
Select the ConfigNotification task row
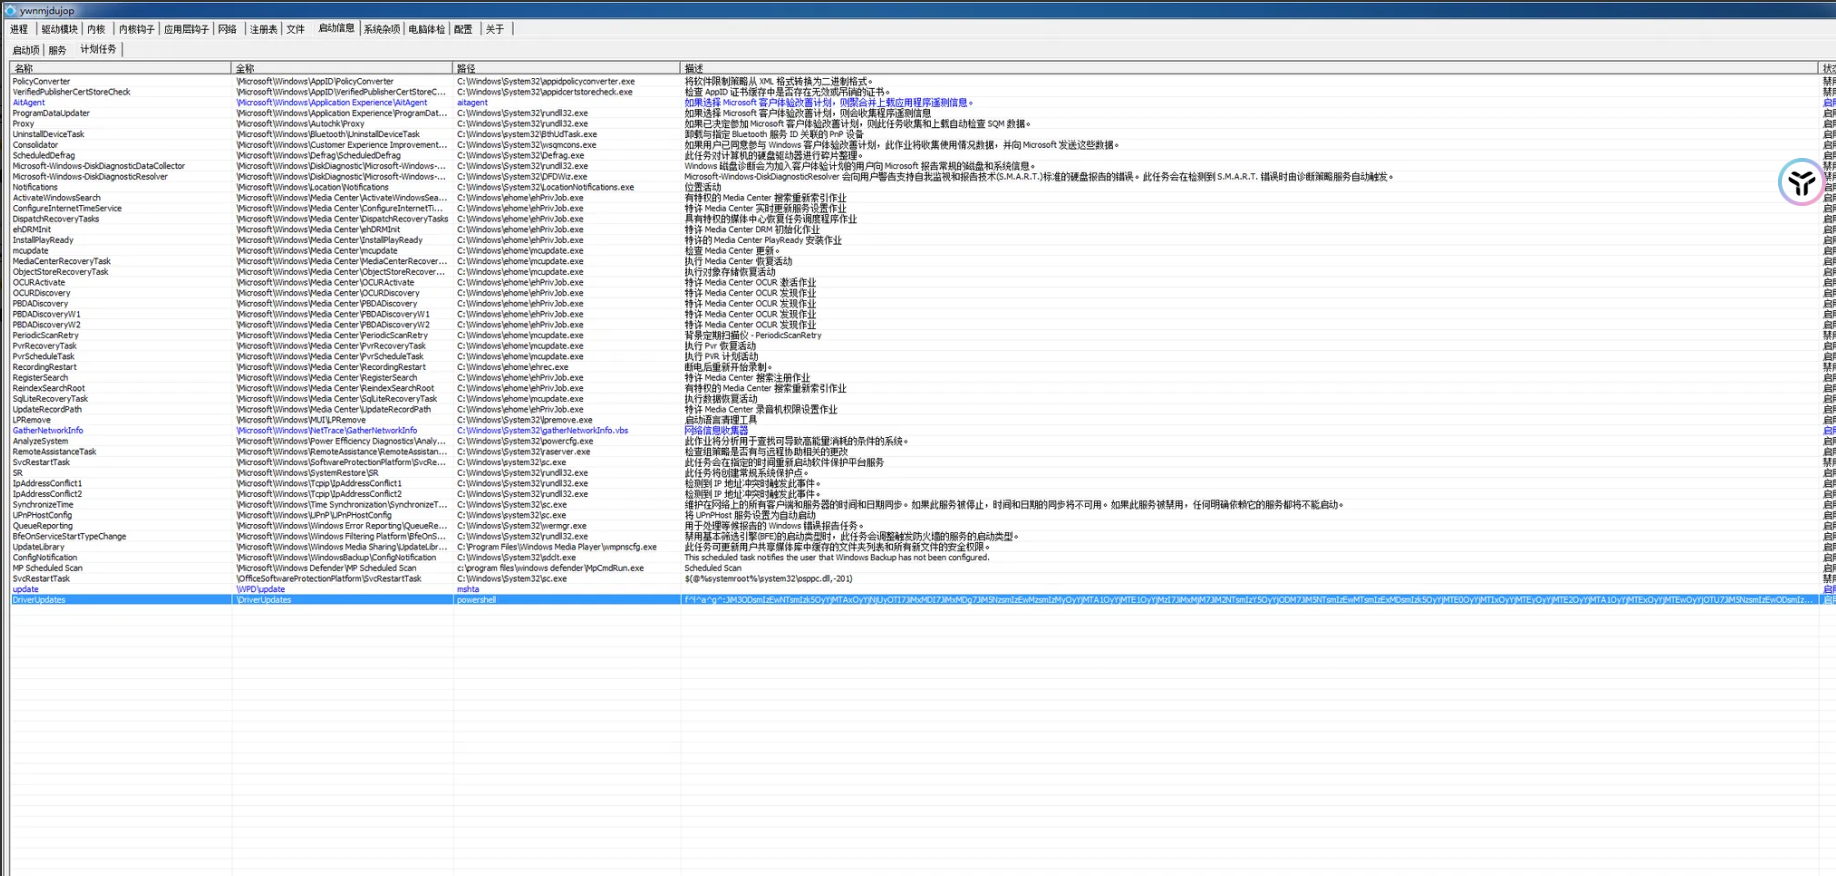click(x=922, y=557)
